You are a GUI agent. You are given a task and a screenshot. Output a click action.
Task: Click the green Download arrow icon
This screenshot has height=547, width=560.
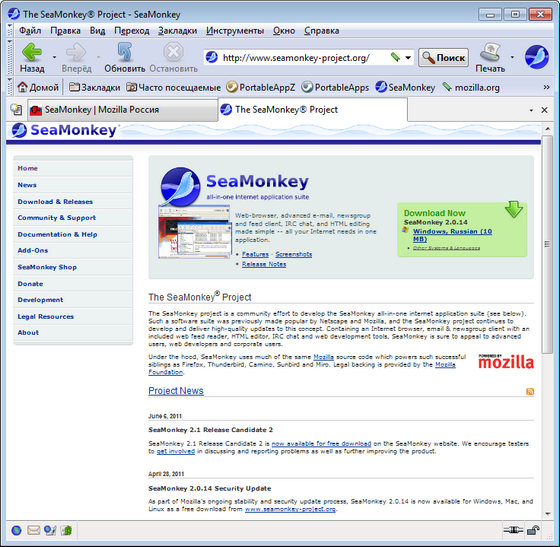tap(514, 209)
